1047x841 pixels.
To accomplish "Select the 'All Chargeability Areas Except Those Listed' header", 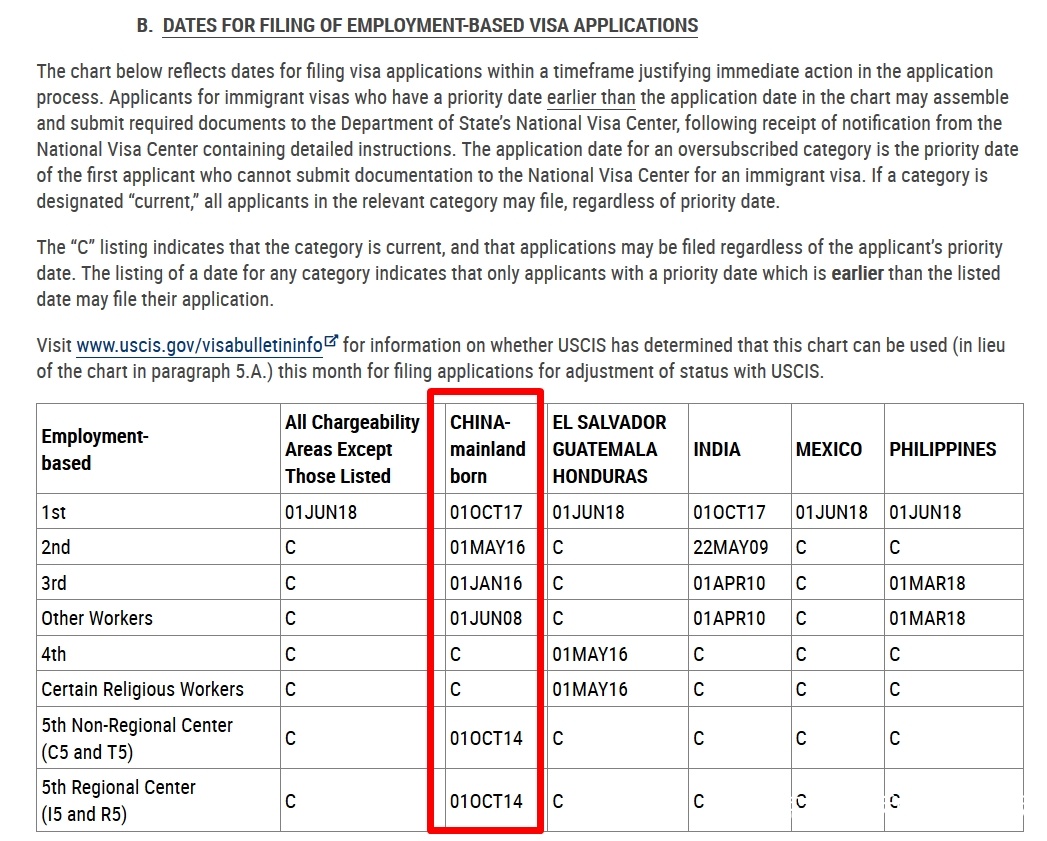I will tap(352, 449).
